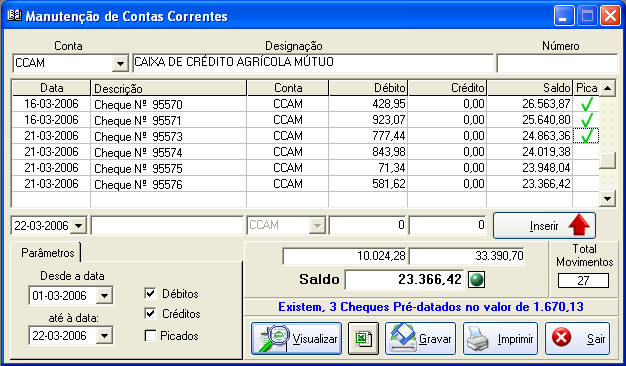This screenshot has height=366, width=626.
Task: Click the app icon in the title bar
Action: tap(14, 16)
